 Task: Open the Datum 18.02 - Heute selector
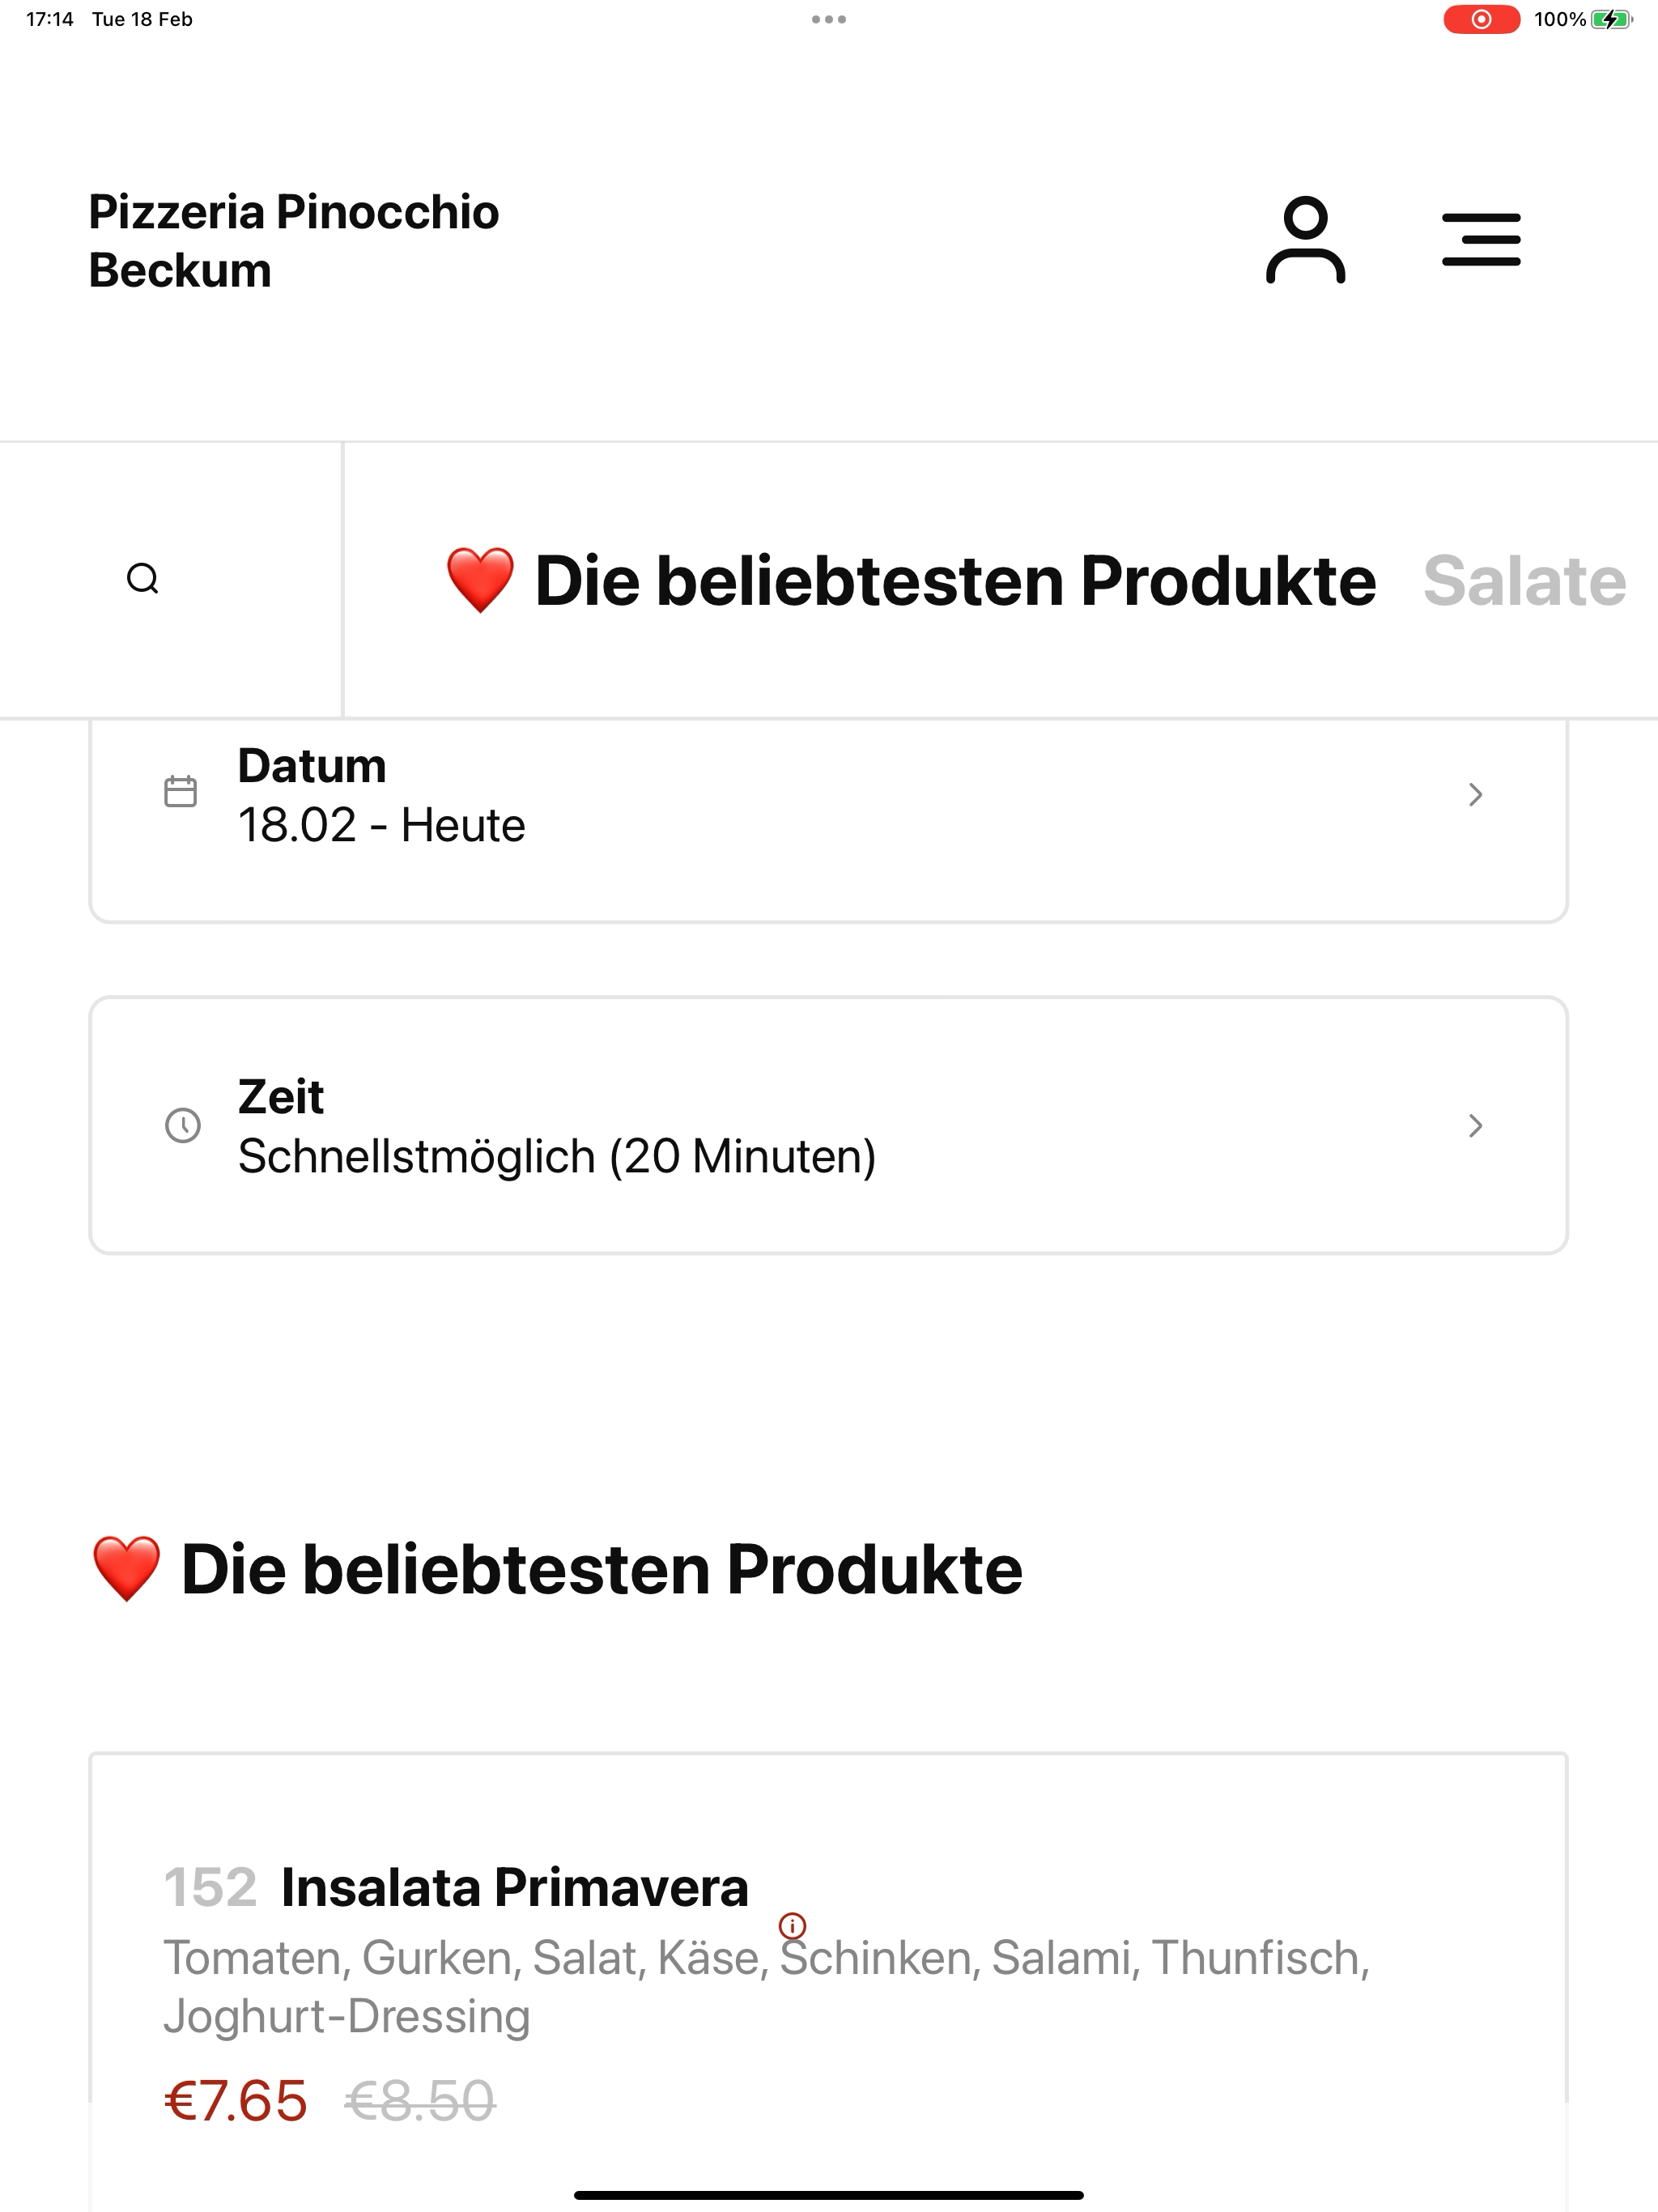(x=829, y=820)
